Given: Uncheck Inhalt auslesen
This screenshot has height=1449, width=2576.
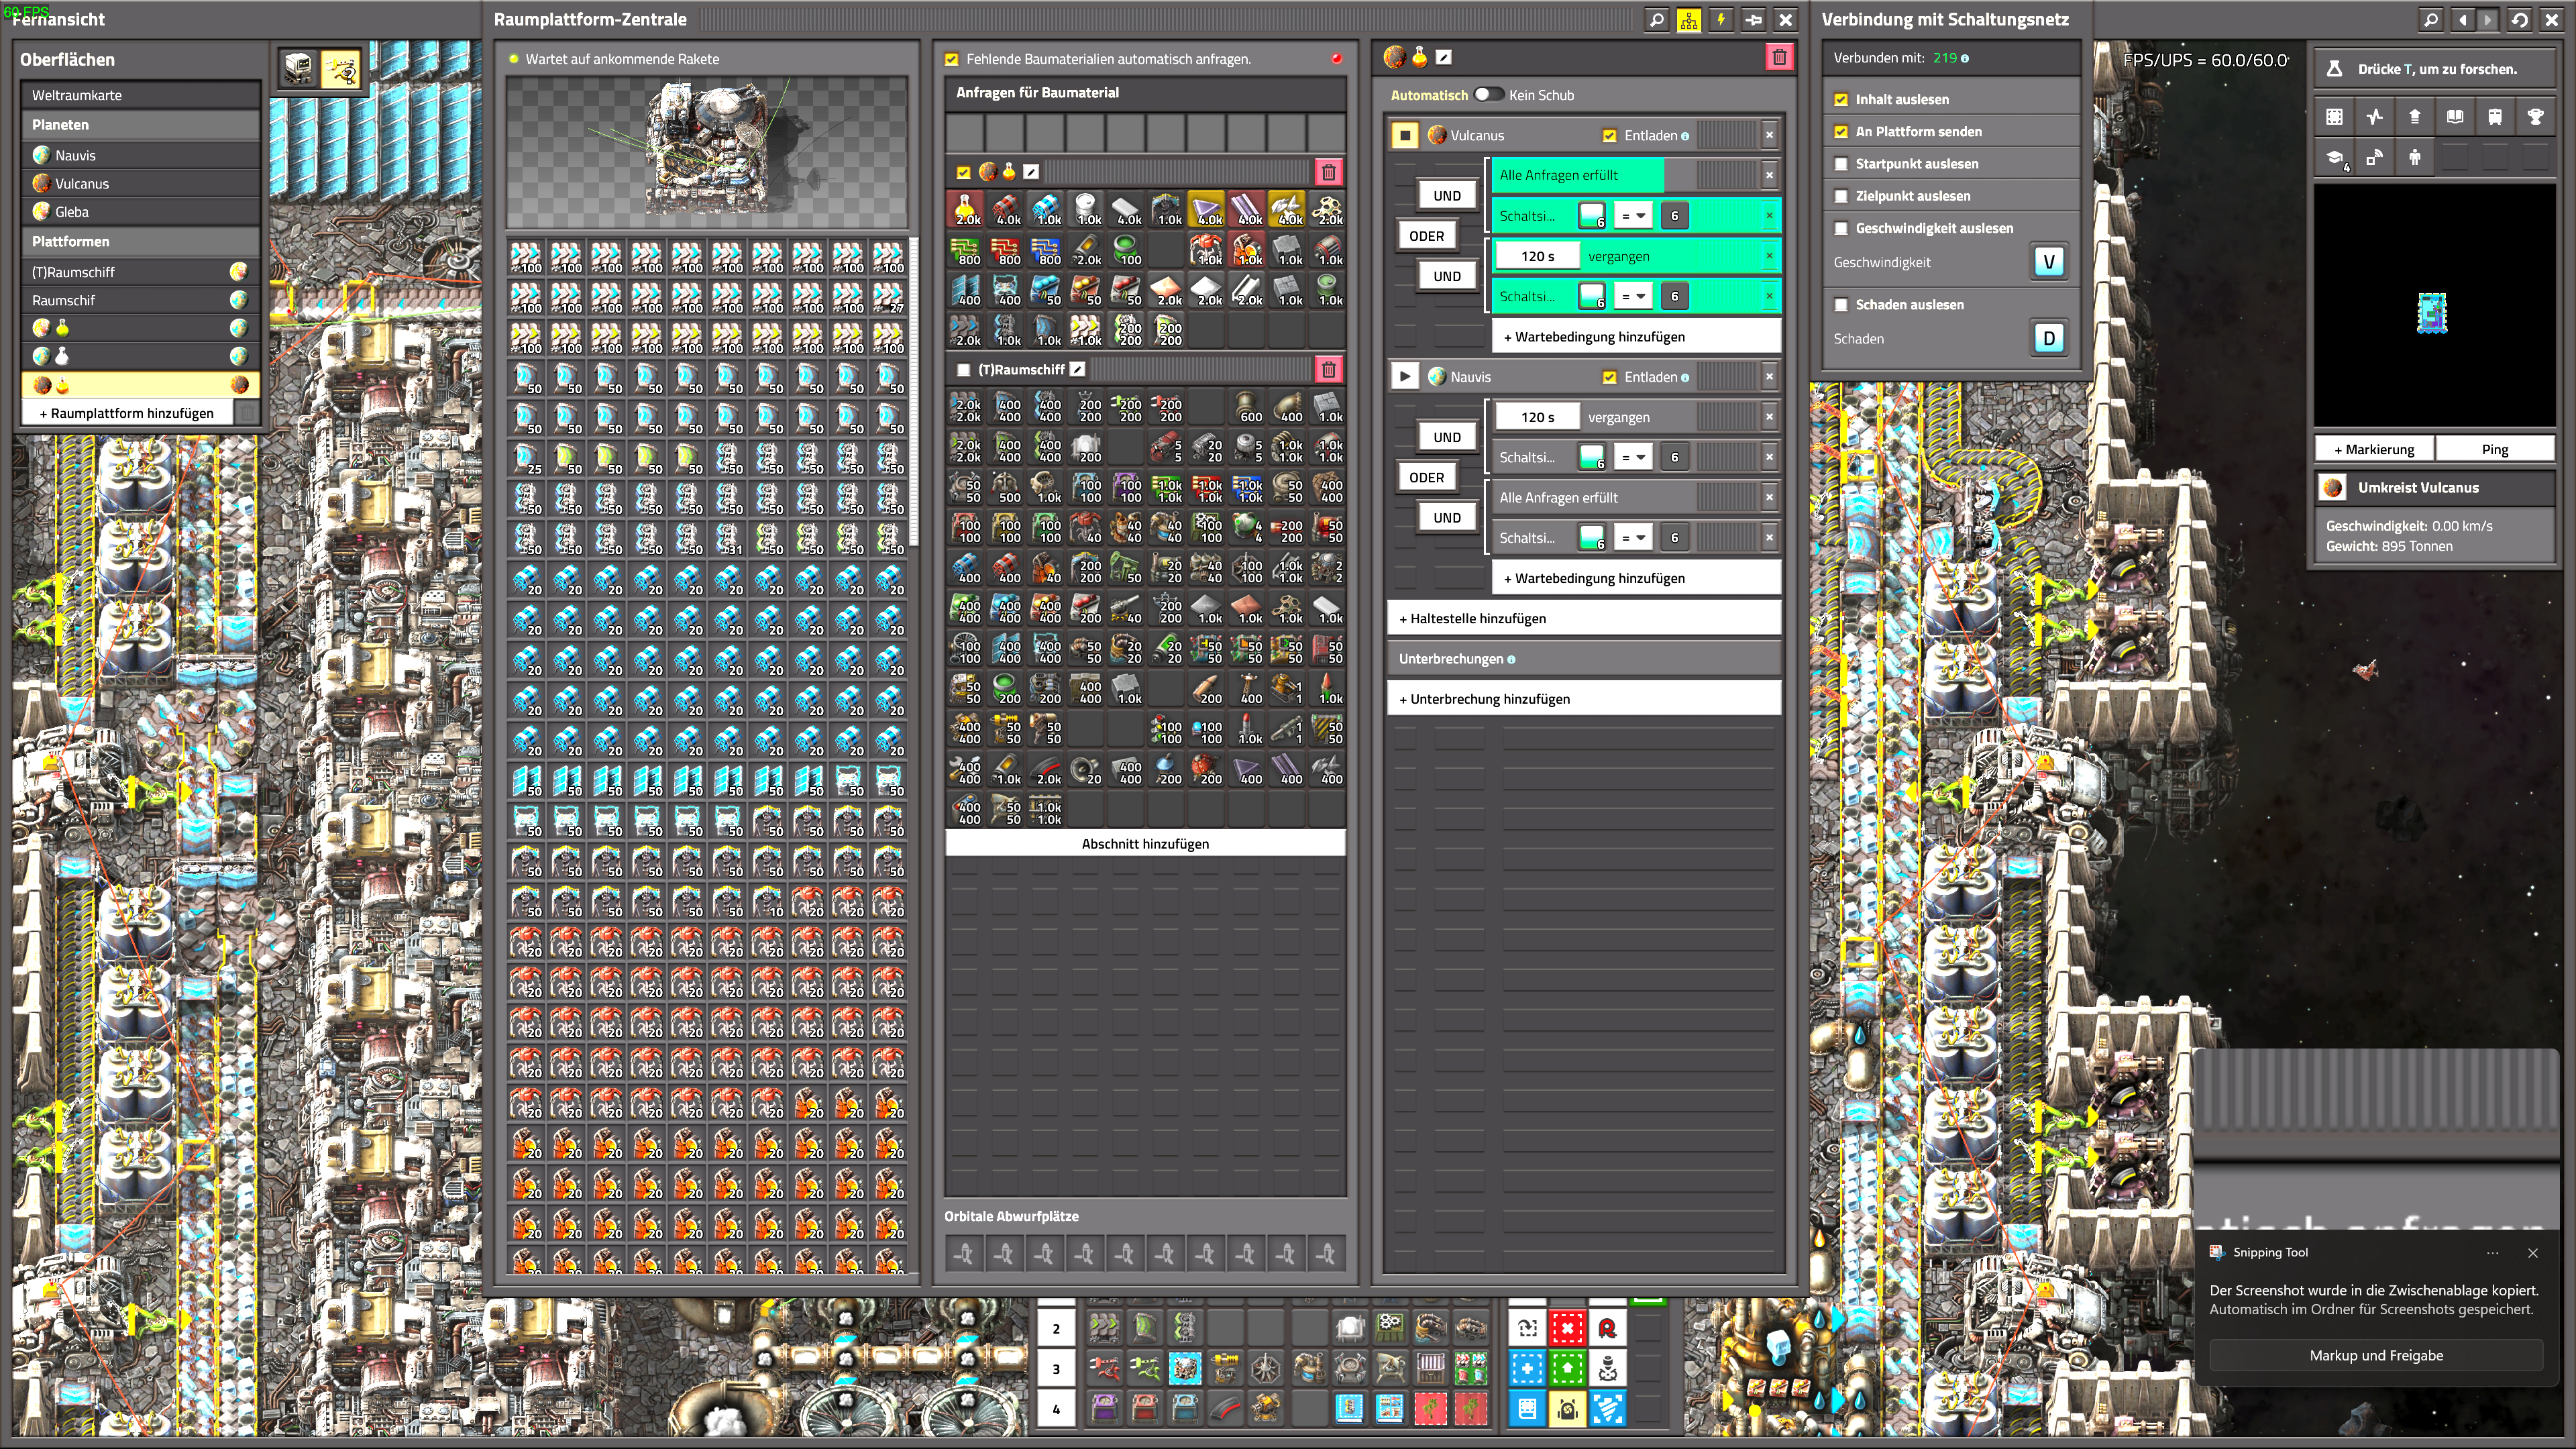Looking at the screenshot, I should click(1841, 99).
